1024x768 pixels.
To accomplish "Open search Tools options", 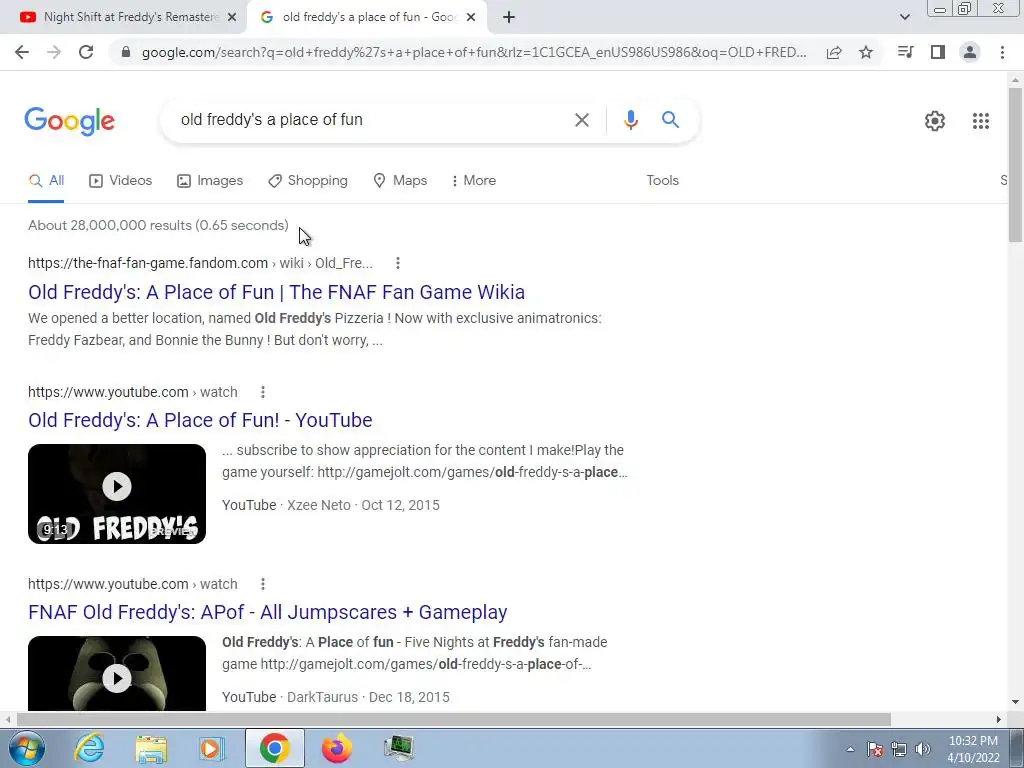I will pos(662,180).
